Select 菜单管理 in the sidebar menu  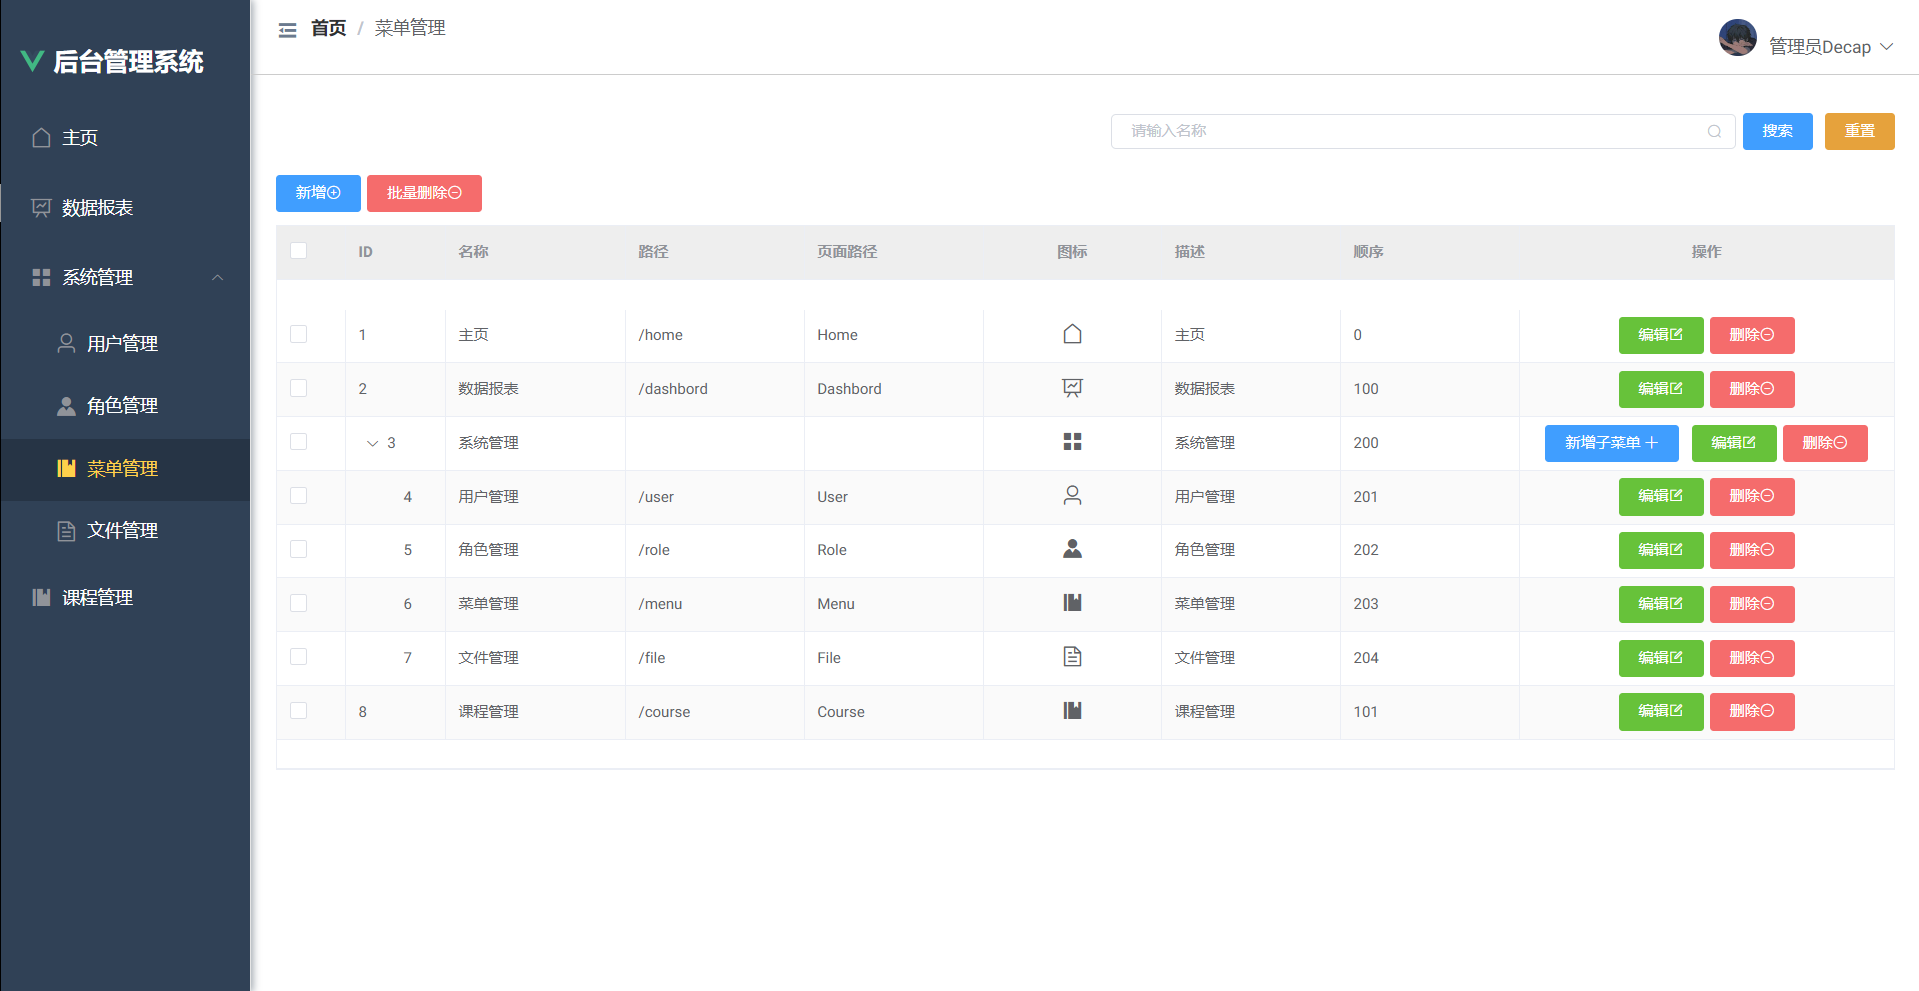122,468
